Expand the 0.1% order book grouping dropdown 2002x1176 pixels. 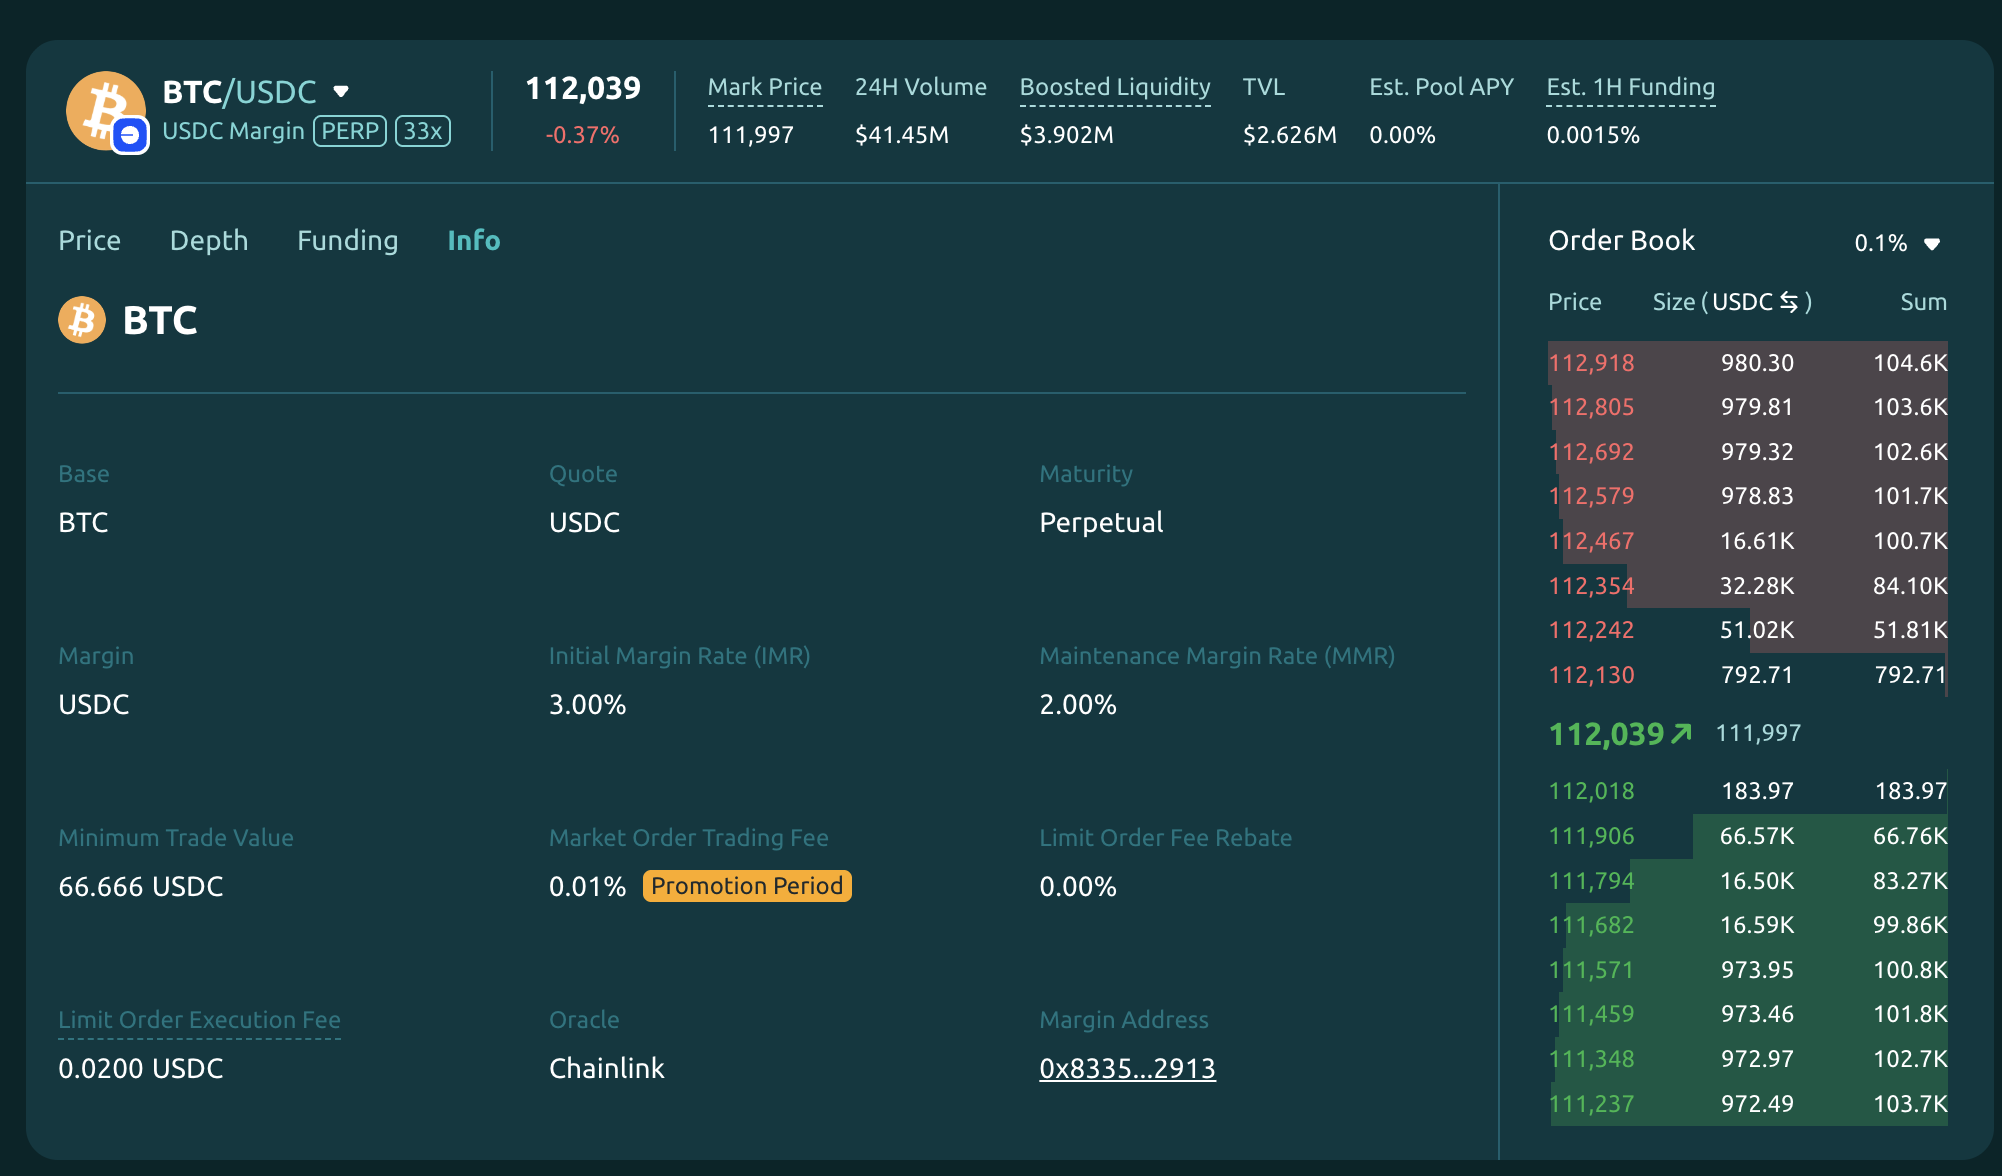1932,243
